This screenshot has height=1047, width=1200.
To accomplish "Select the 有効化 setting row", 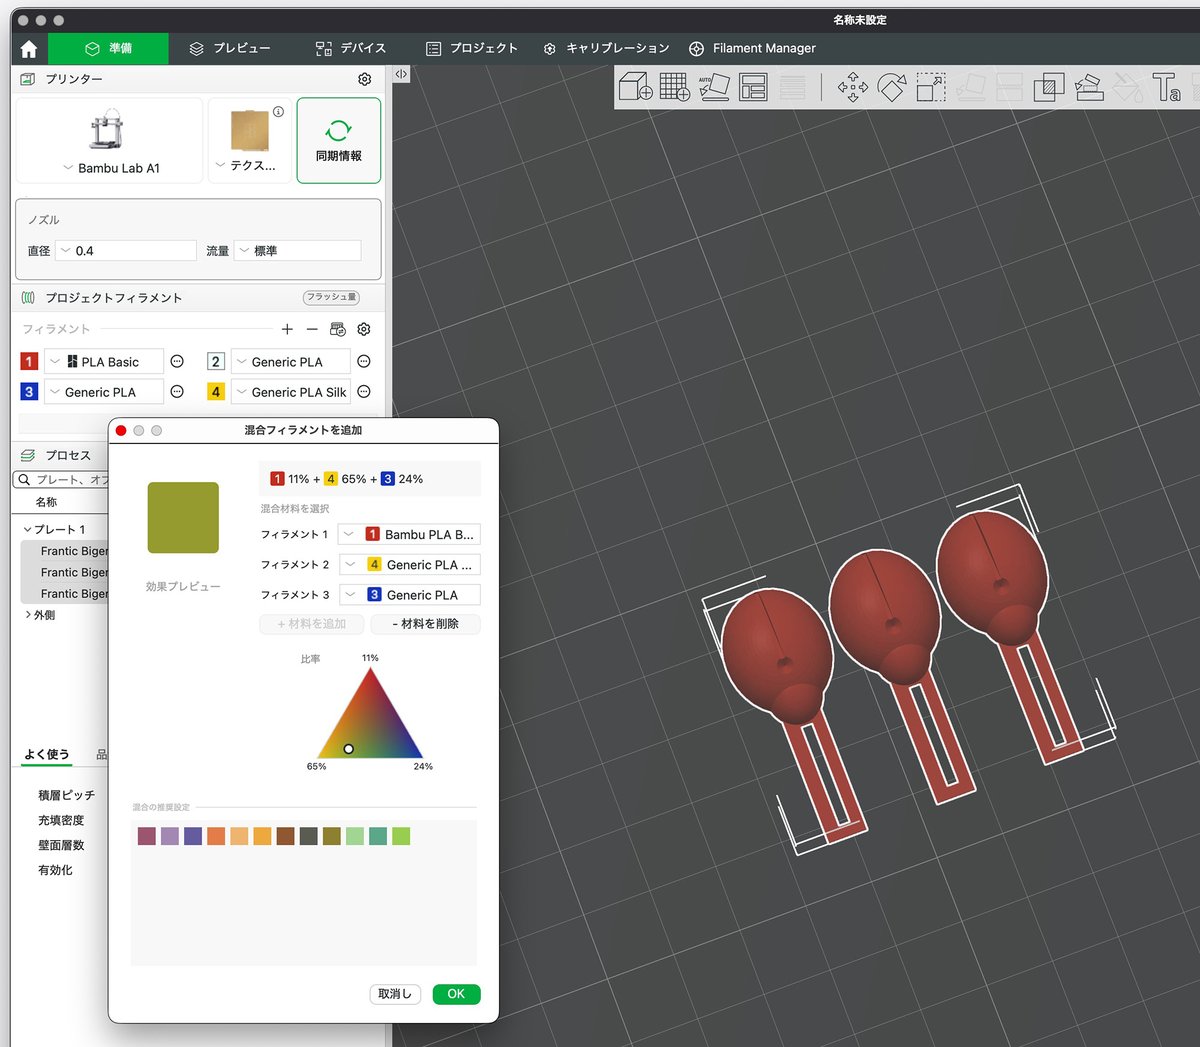I will (x=55, y=870).
